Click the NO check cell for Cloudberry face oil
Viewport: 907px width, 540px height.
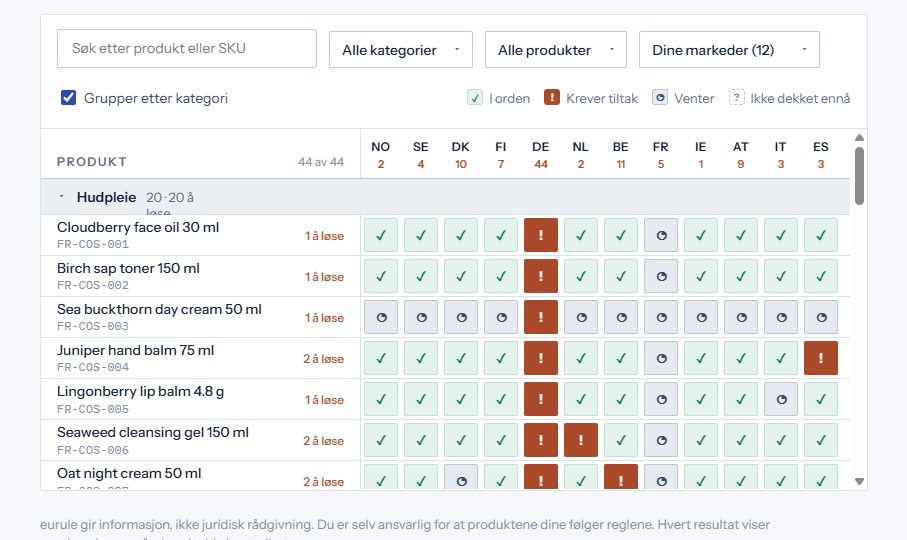[381, 235]
